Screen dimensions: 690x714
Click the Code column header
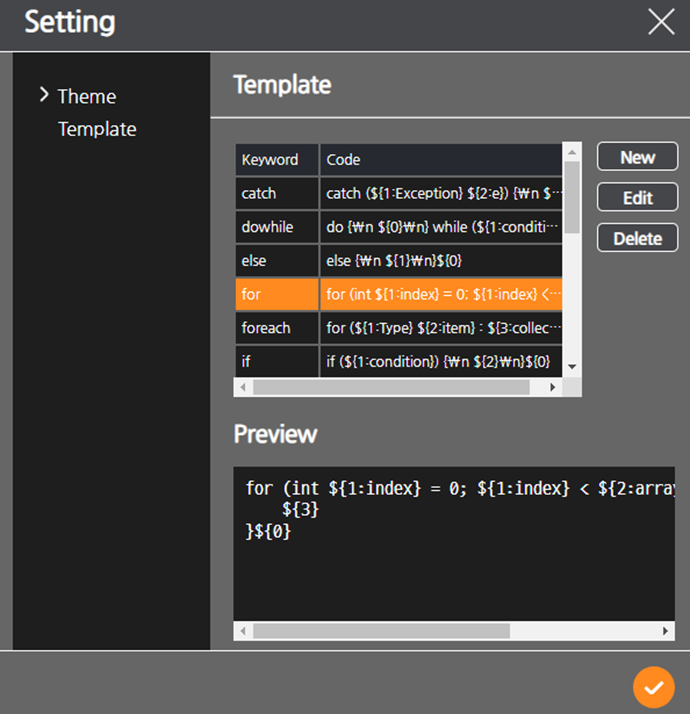coord(440,160)
